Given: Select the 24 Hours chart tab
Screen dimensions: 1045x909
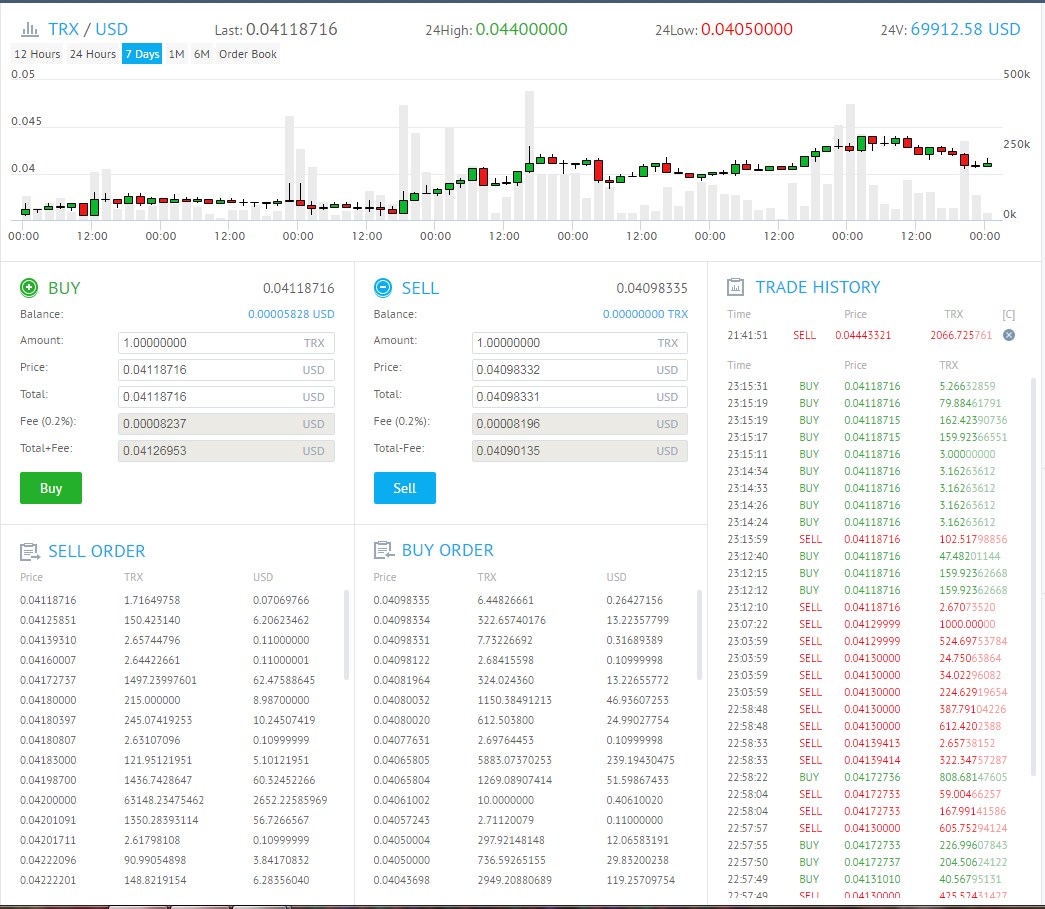Looking at the screenshot, I should [93, 54].
